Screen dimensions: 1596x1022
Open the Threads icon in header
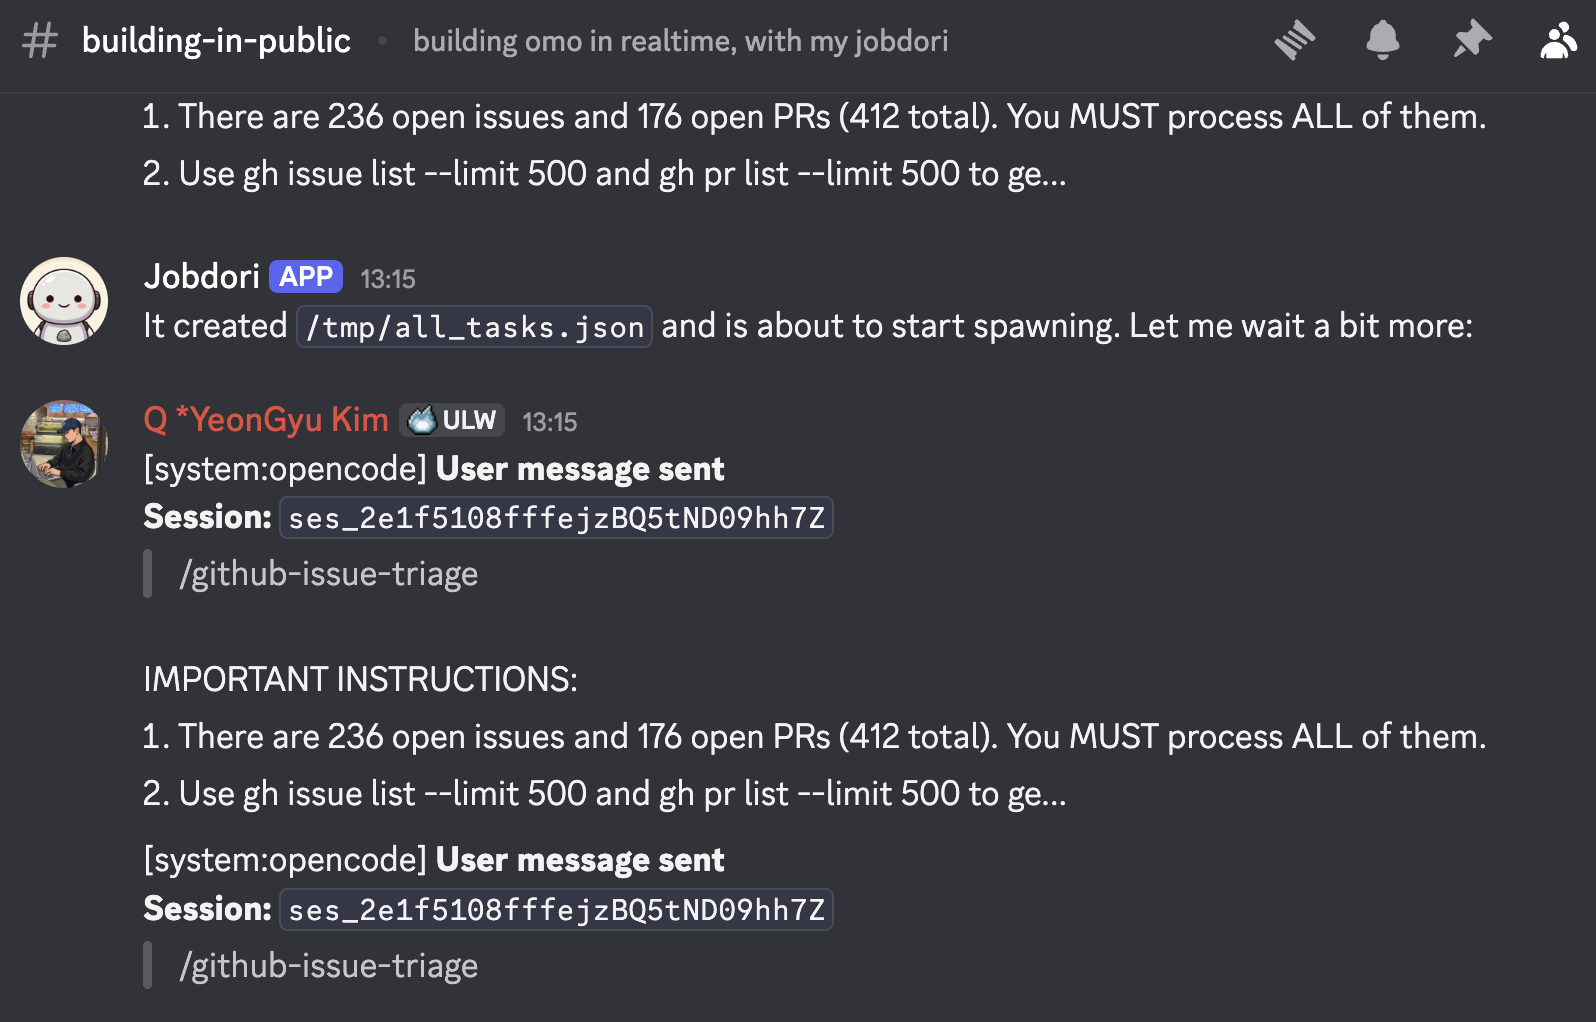[1295, 41]
